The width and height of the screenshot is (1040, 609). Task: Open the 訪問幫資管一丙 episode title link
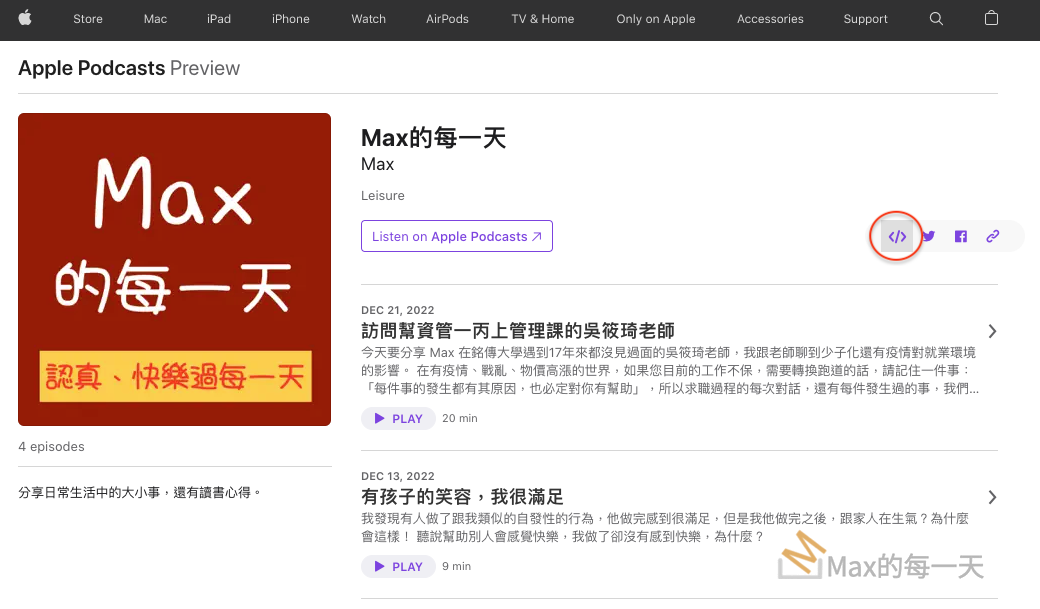[517, 331]
